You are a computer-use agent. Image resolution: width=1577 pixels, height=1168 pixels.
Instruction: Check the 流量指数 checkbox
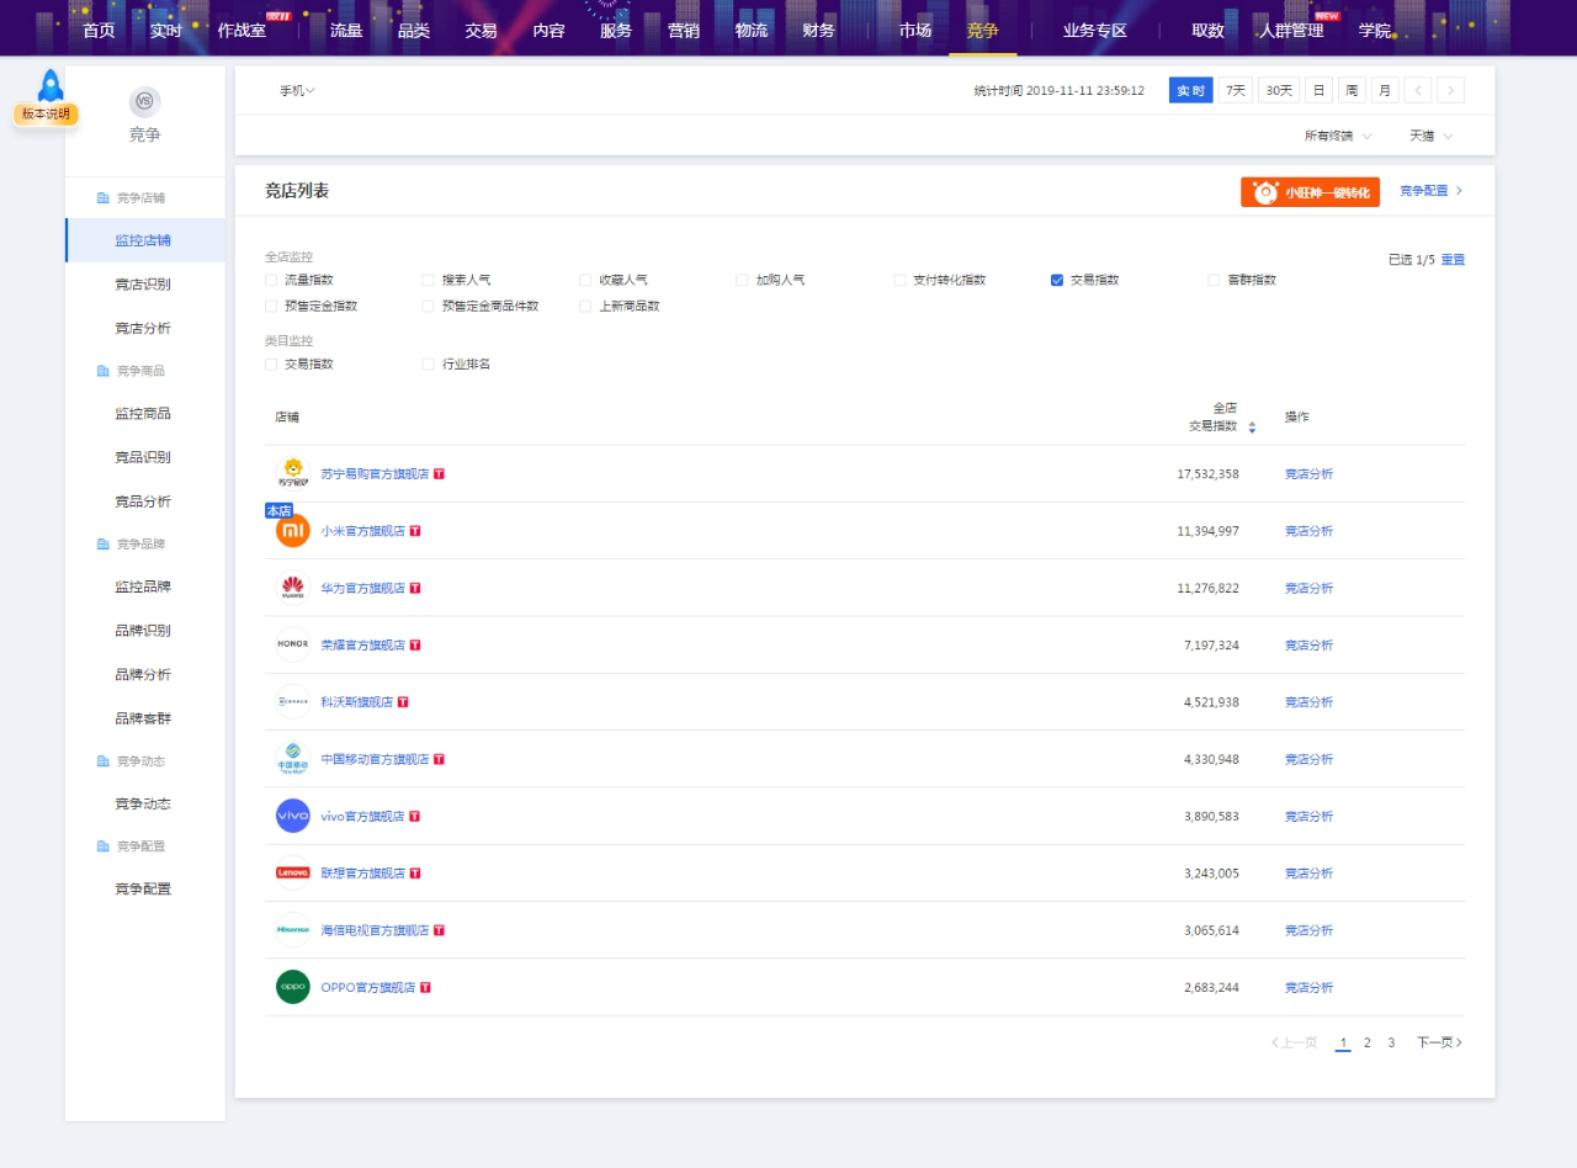click(271, 280)
